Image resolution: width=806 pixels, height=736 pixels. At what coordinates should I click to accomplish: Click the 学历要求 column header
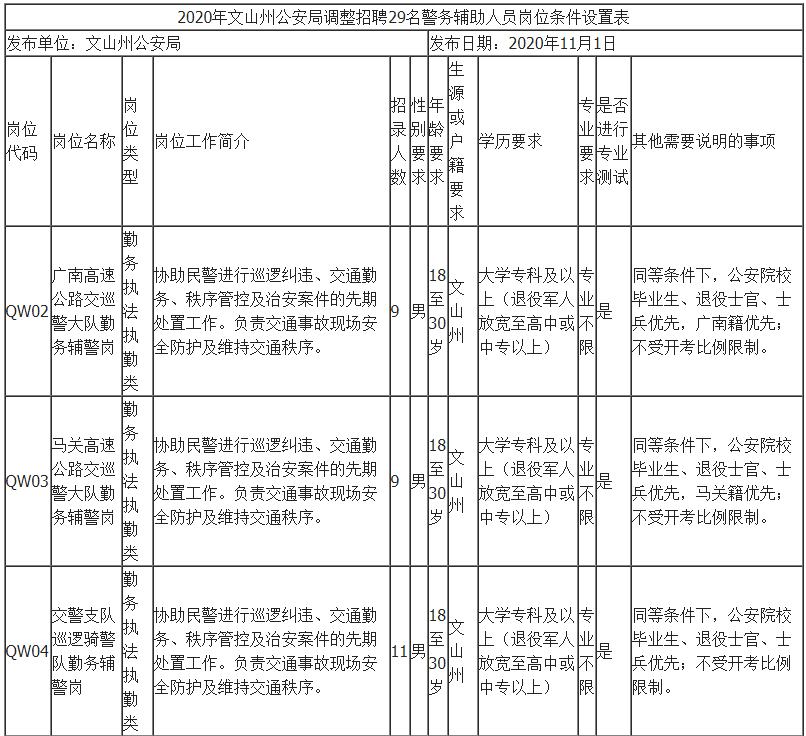pyautogui.click(x=528, y=141)
